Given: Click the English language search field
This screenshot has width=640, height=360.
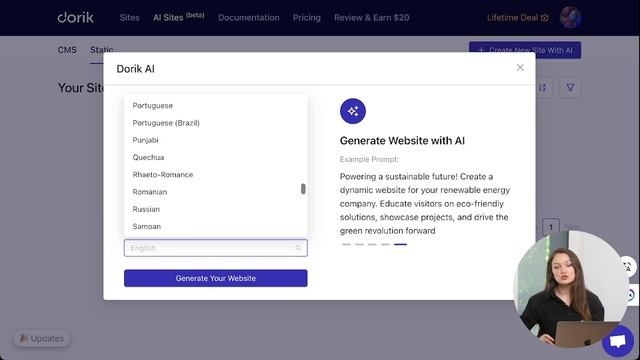Looking at the screenshot, I should tap(216, 248).
